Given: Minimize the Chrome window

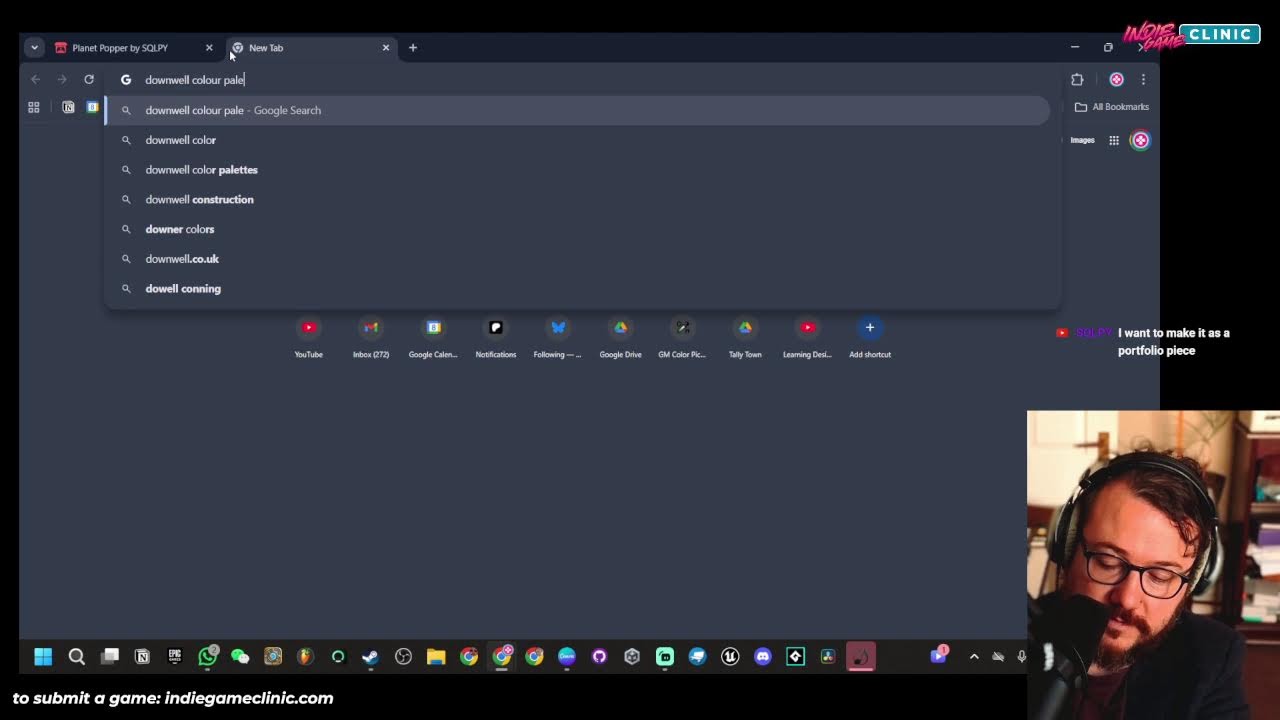Looking at the screenshot, I should [1075, 47].
